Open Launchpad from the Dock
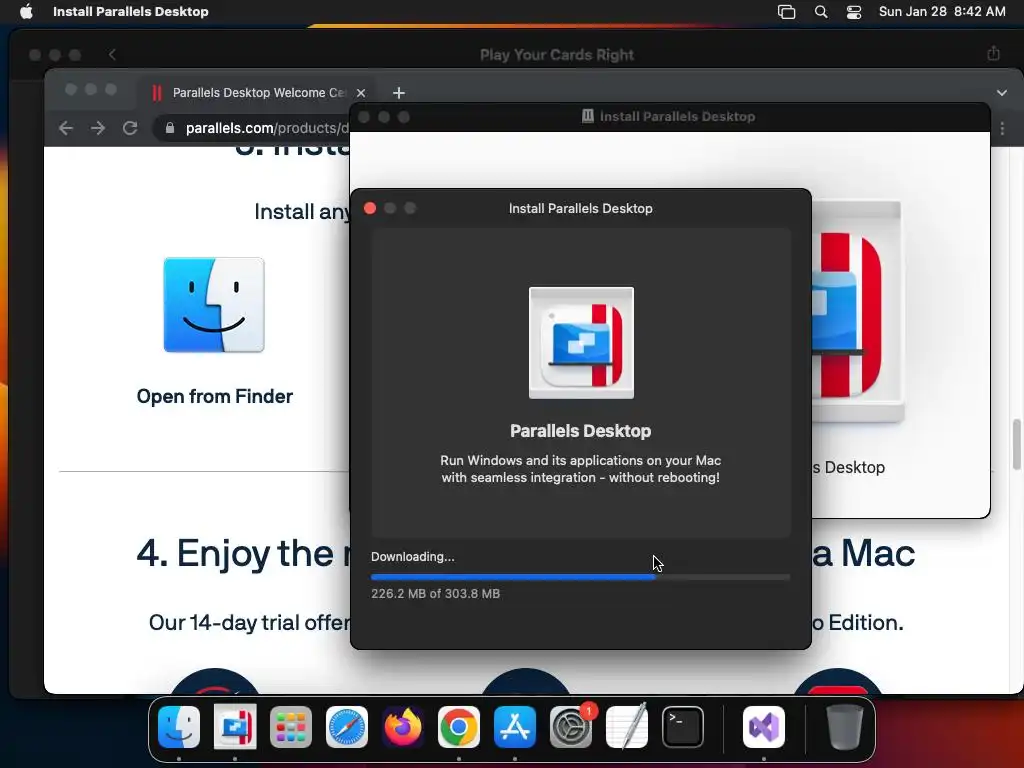This screenshot has width=1024, height=768. (x=291, y=727)
